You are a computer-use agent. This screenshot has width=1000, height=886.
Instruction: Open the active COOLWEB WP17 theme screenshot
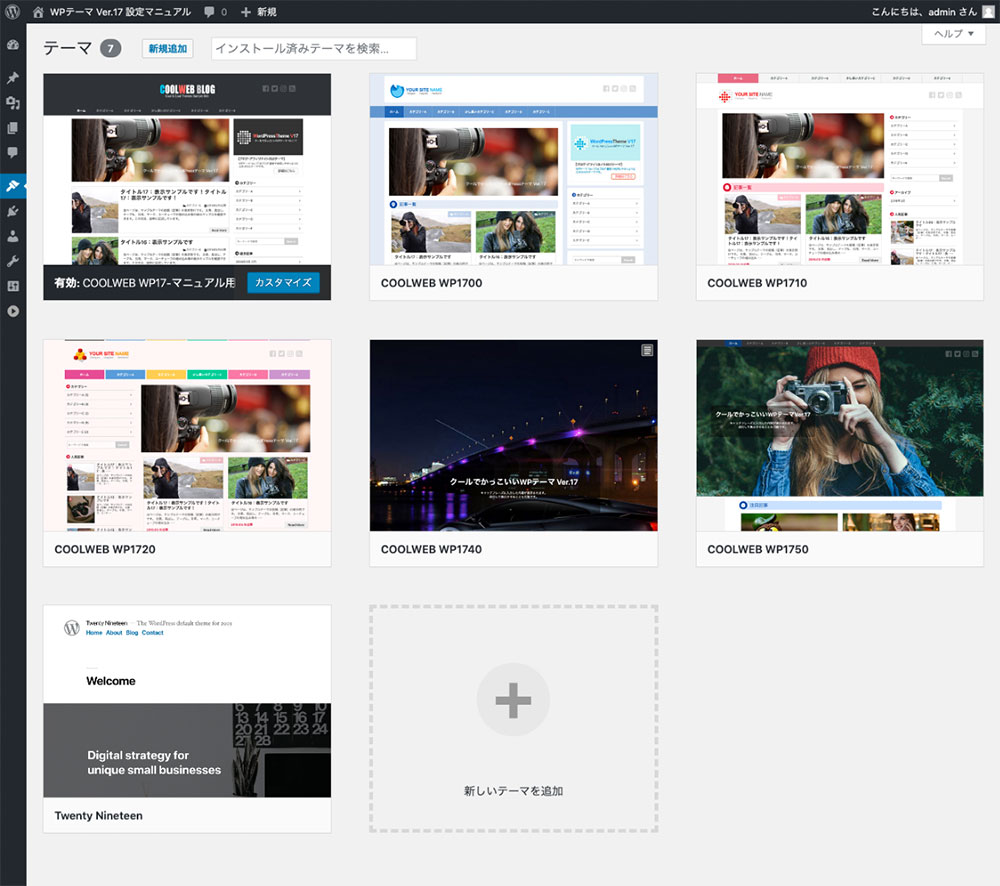click(x=187, y=169)
